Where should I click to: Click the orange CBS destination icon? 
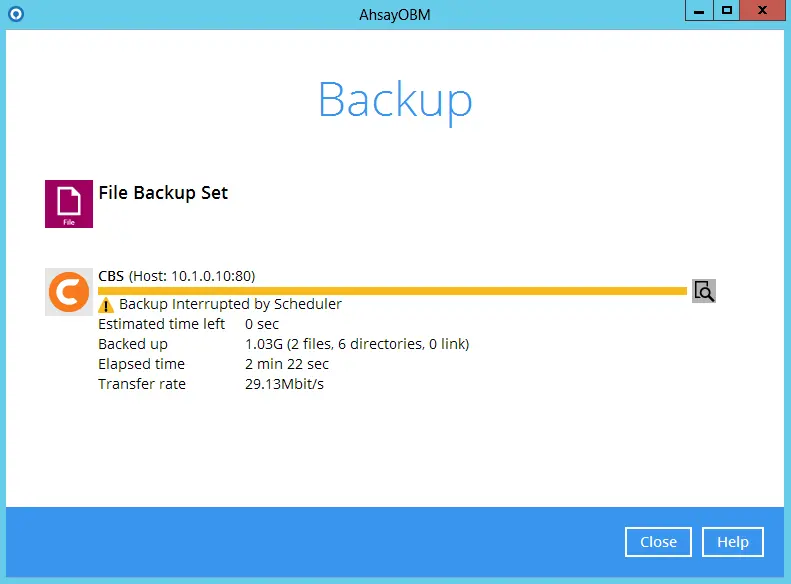click(x=70, y=292)
